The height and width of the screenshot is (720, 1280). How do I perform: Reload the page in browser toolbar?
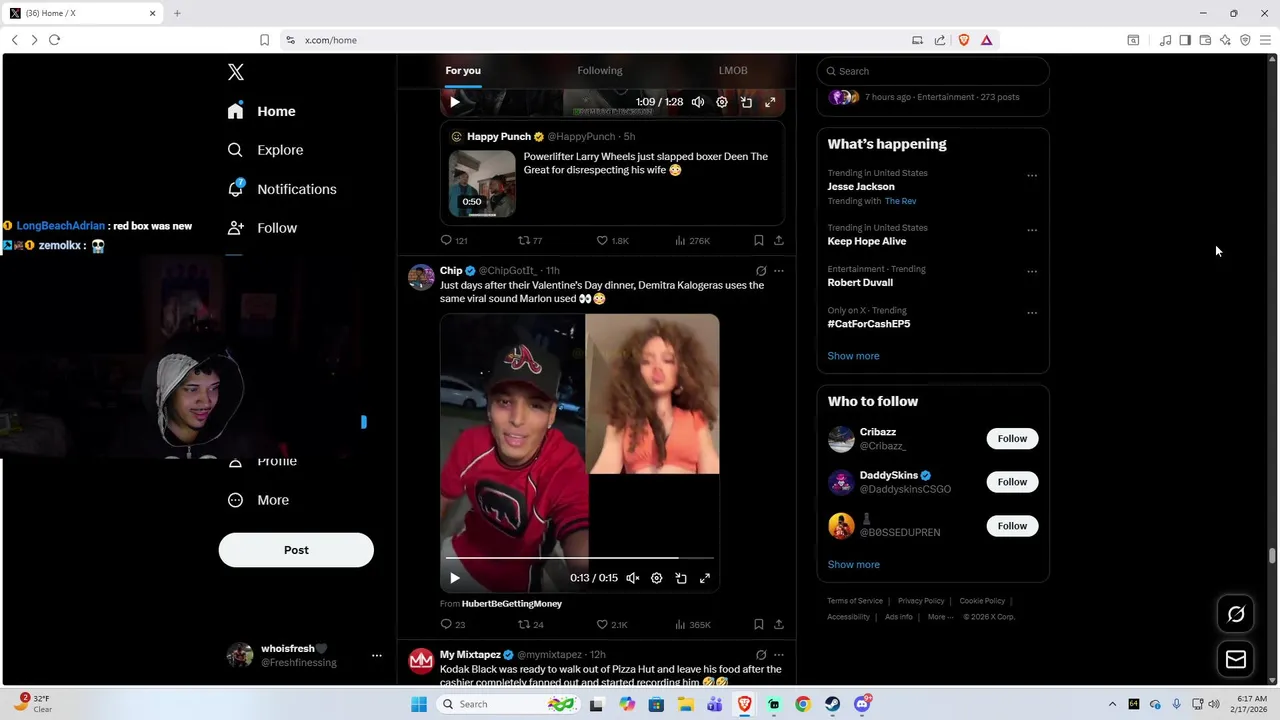click(x=54, y=40)
